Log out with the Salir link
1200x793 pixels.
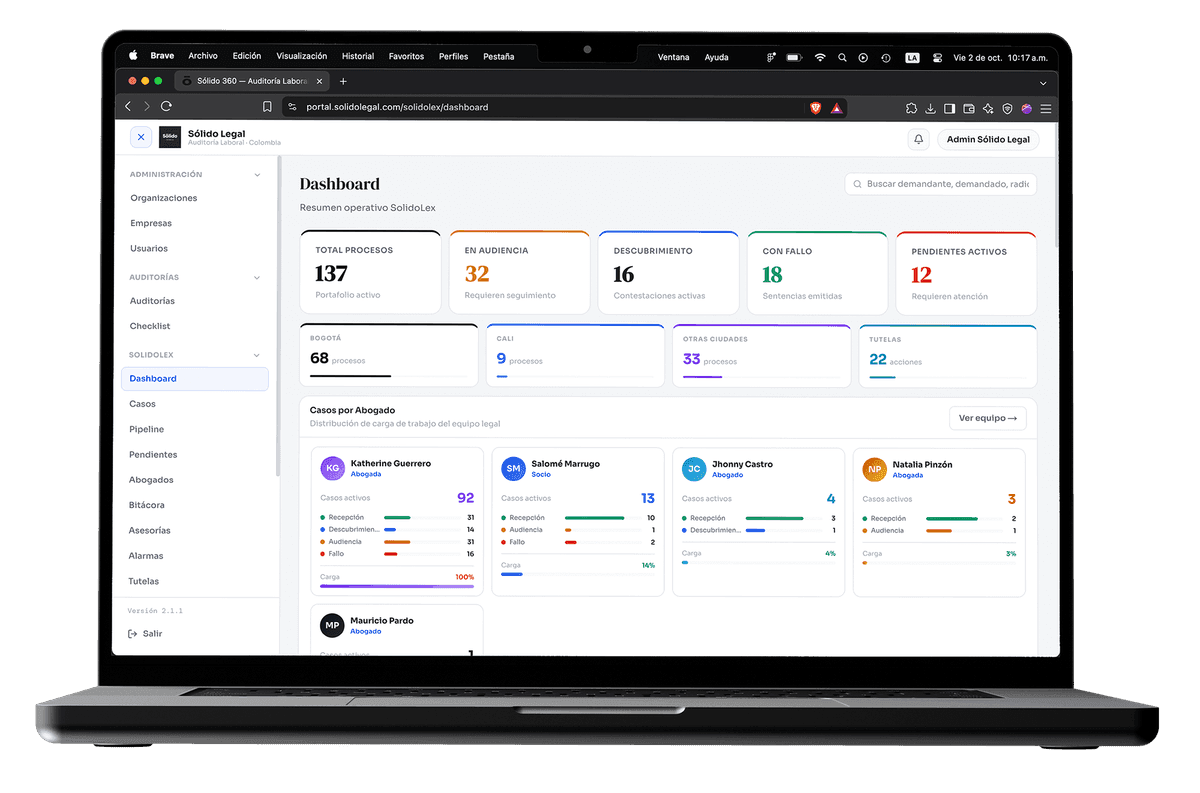(x=145, y=633)
